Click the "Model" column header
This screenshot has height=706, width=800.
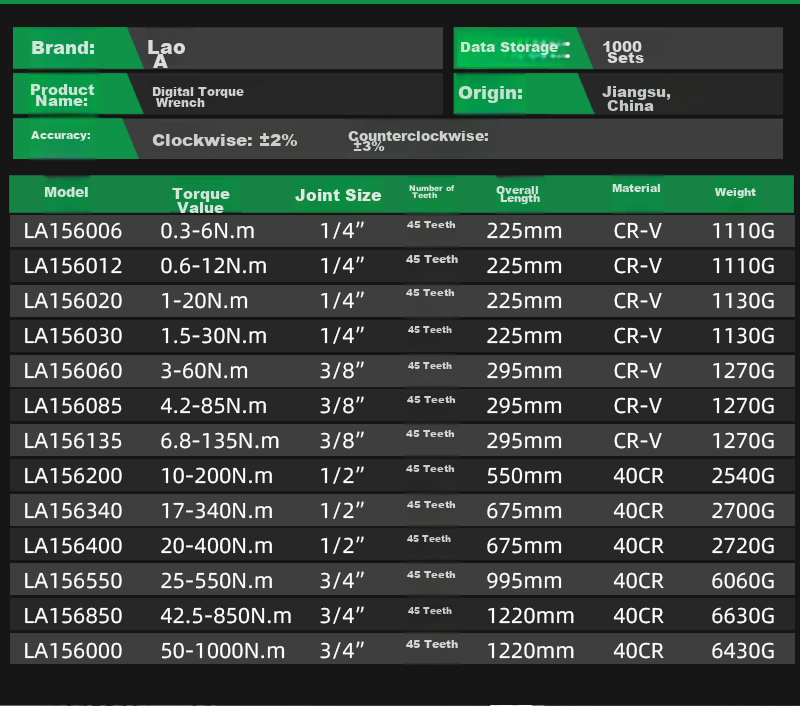(66, 192)
